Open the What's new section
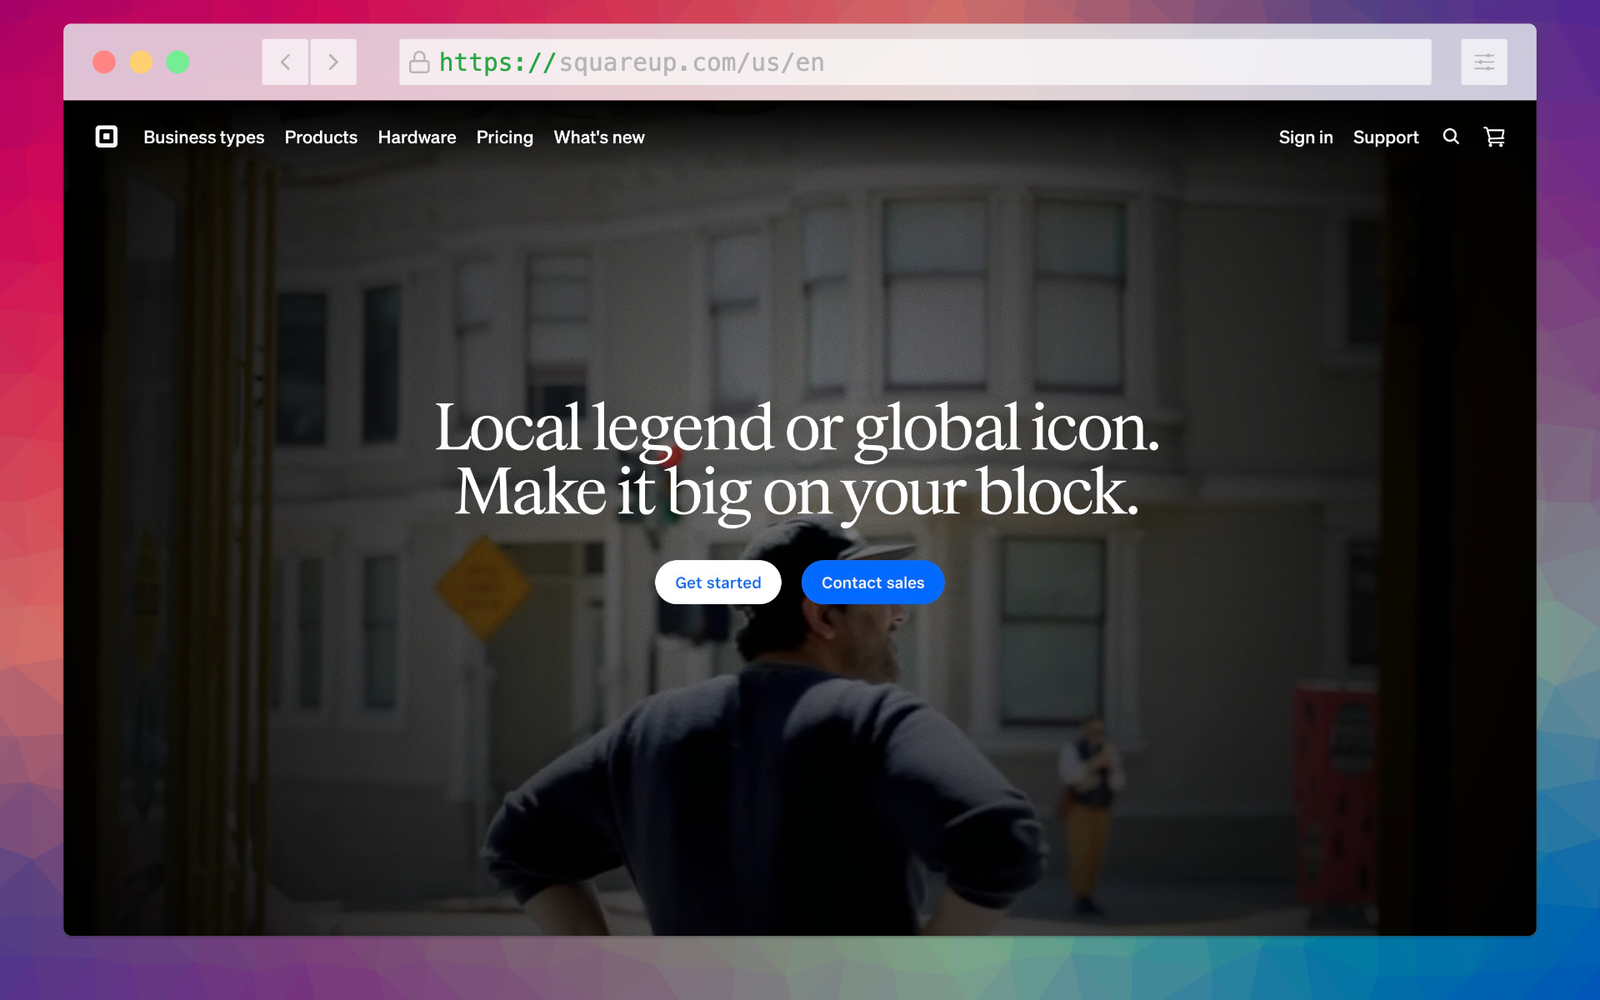Image resolution: width=1600 pixels, height=1000 pixels. tap(599, 137)
